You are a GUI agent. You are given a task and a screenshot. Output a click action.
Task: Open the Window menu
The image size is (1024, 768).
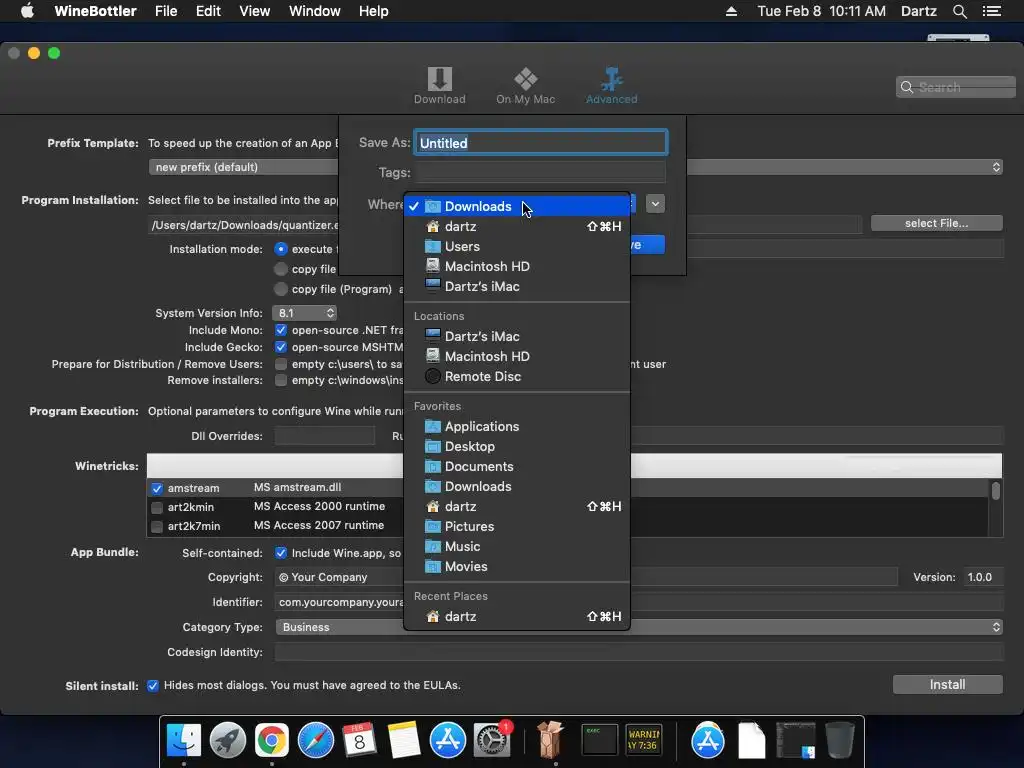(x=315, y=11)
